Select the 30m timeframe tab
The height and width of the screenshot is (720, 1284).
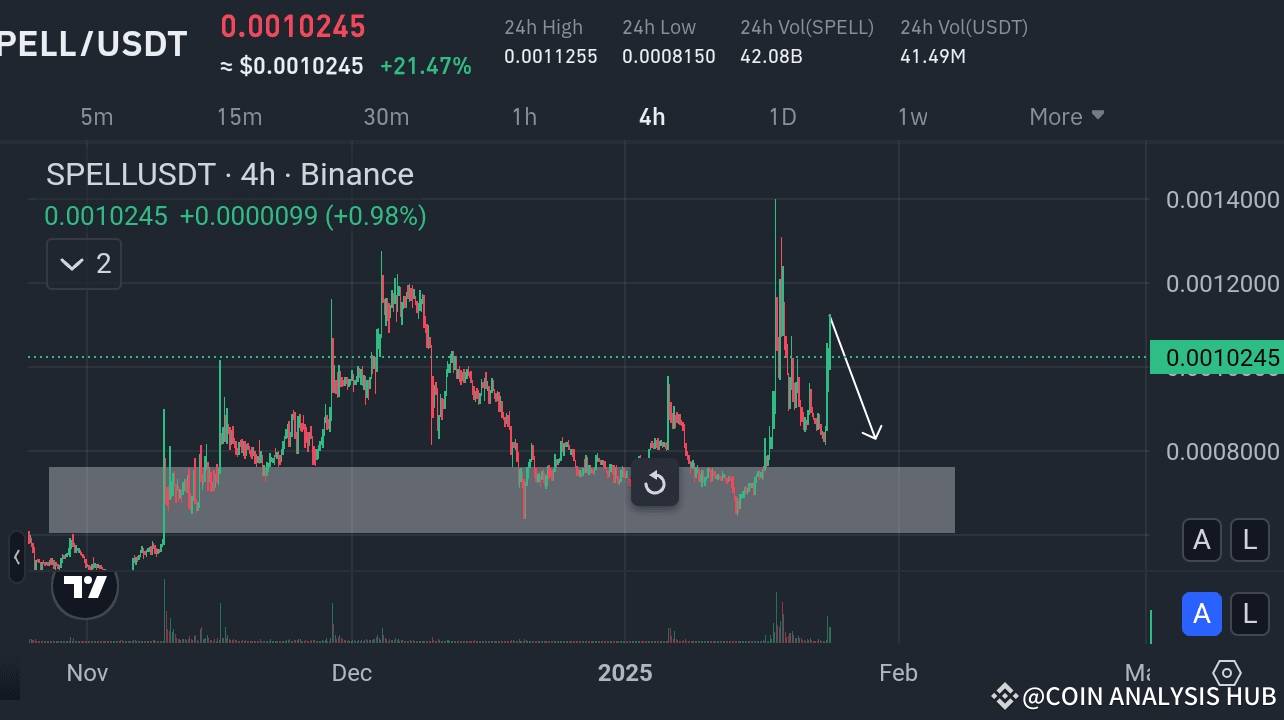pyautogui.click(x=386, y=117)
